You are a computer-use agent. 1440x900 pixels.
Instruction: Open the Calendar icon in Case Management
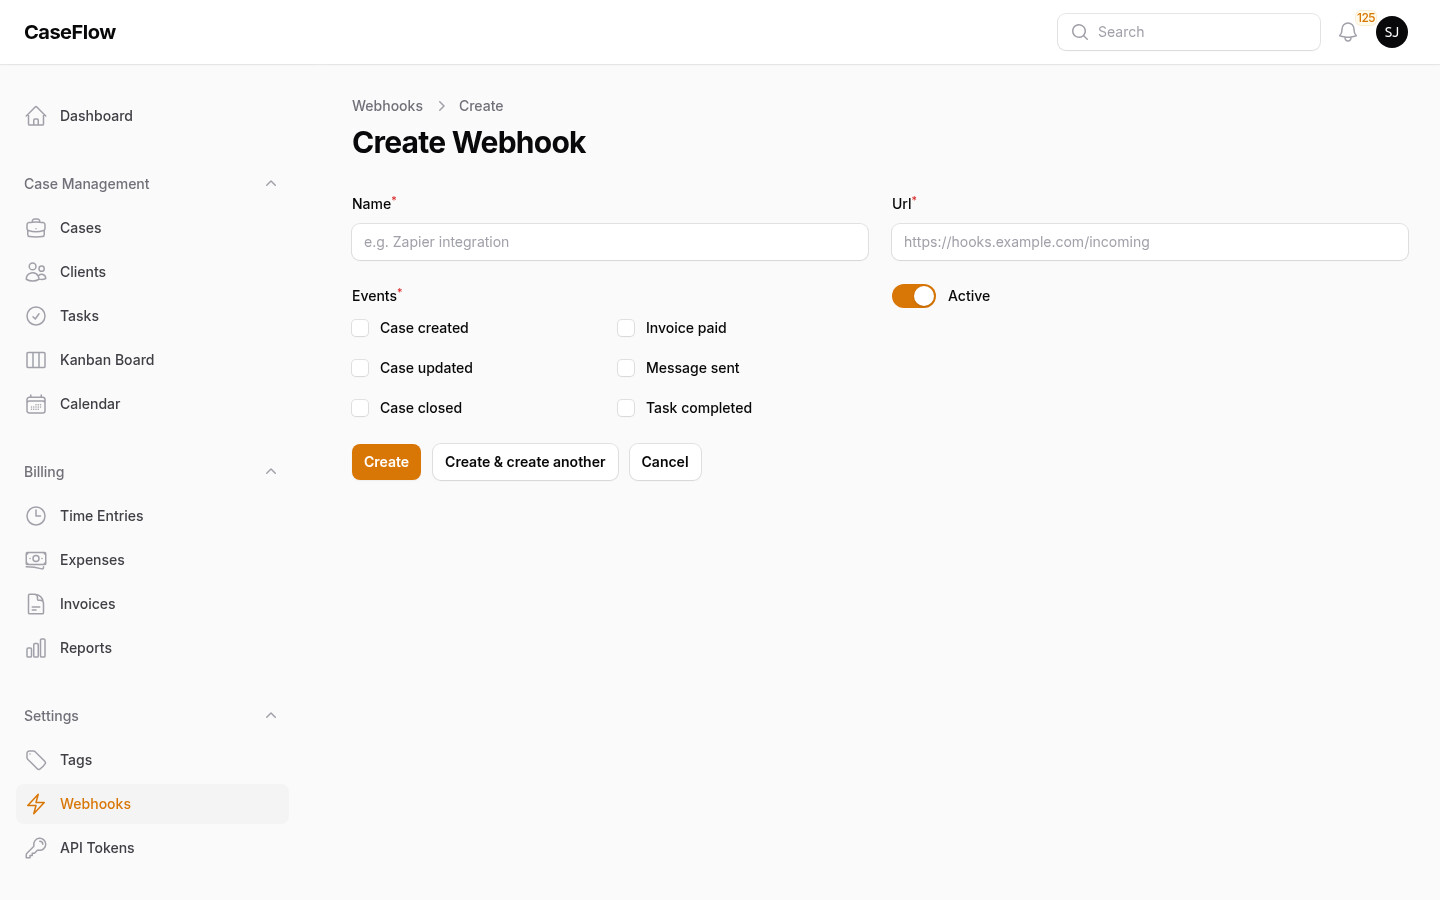tap(36, 404)
